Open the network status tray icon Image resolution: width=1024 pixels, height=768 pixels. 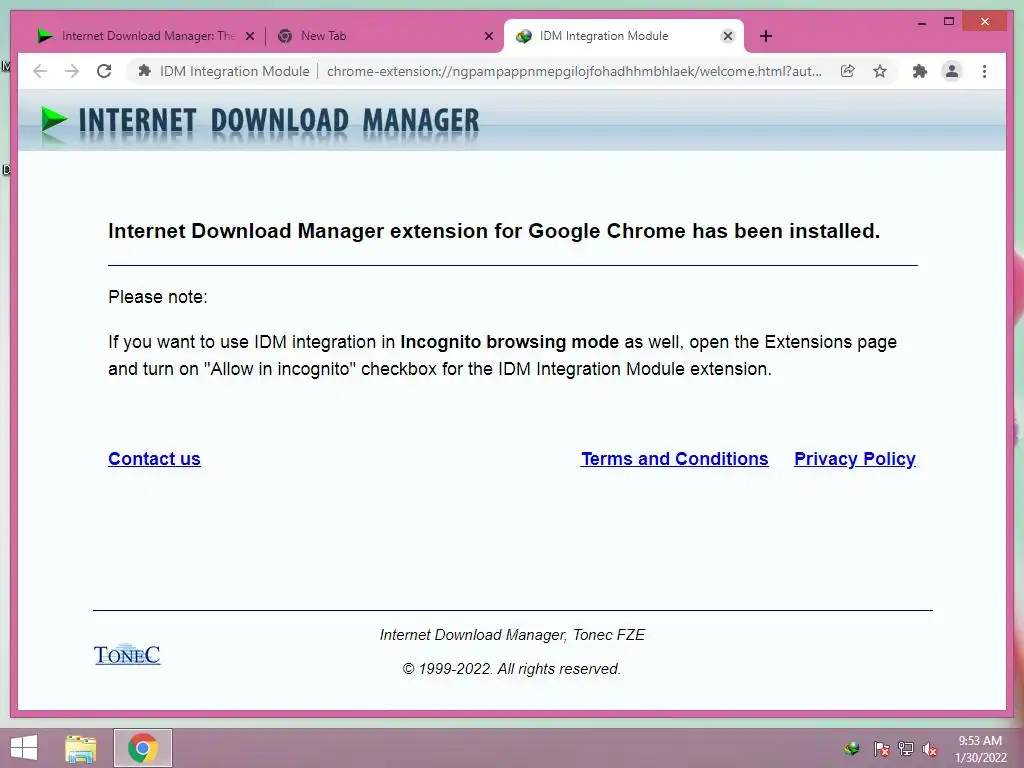[905, 748]
